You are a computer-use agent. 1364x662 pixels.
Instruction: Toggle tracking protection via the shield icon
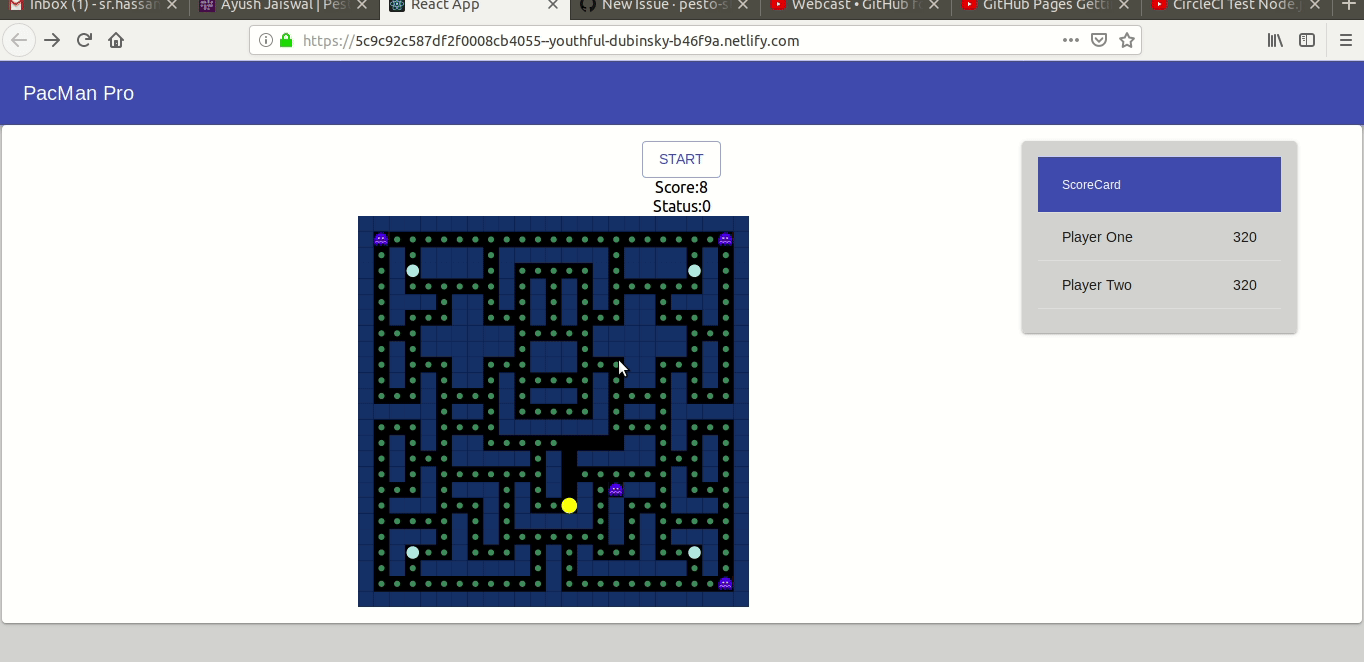1099,40
